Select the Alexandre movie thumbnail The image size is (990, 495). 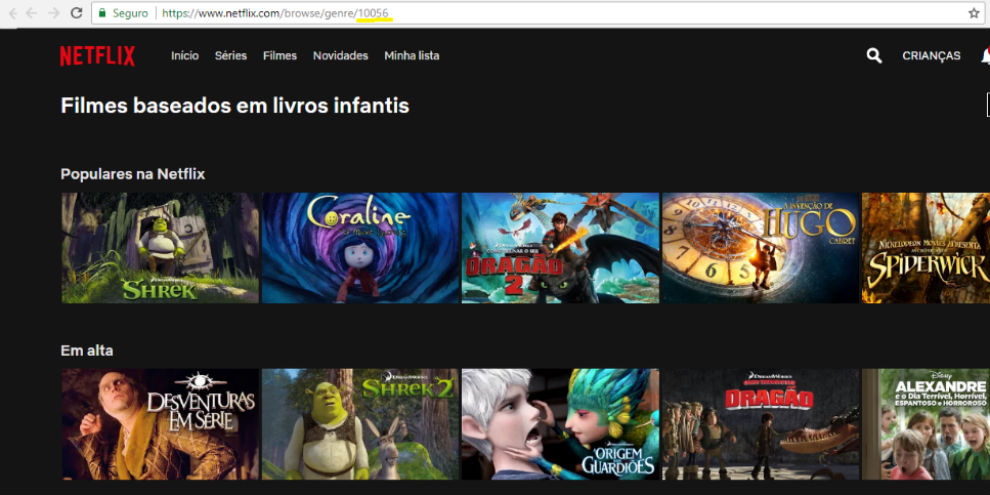click(926, 424)
